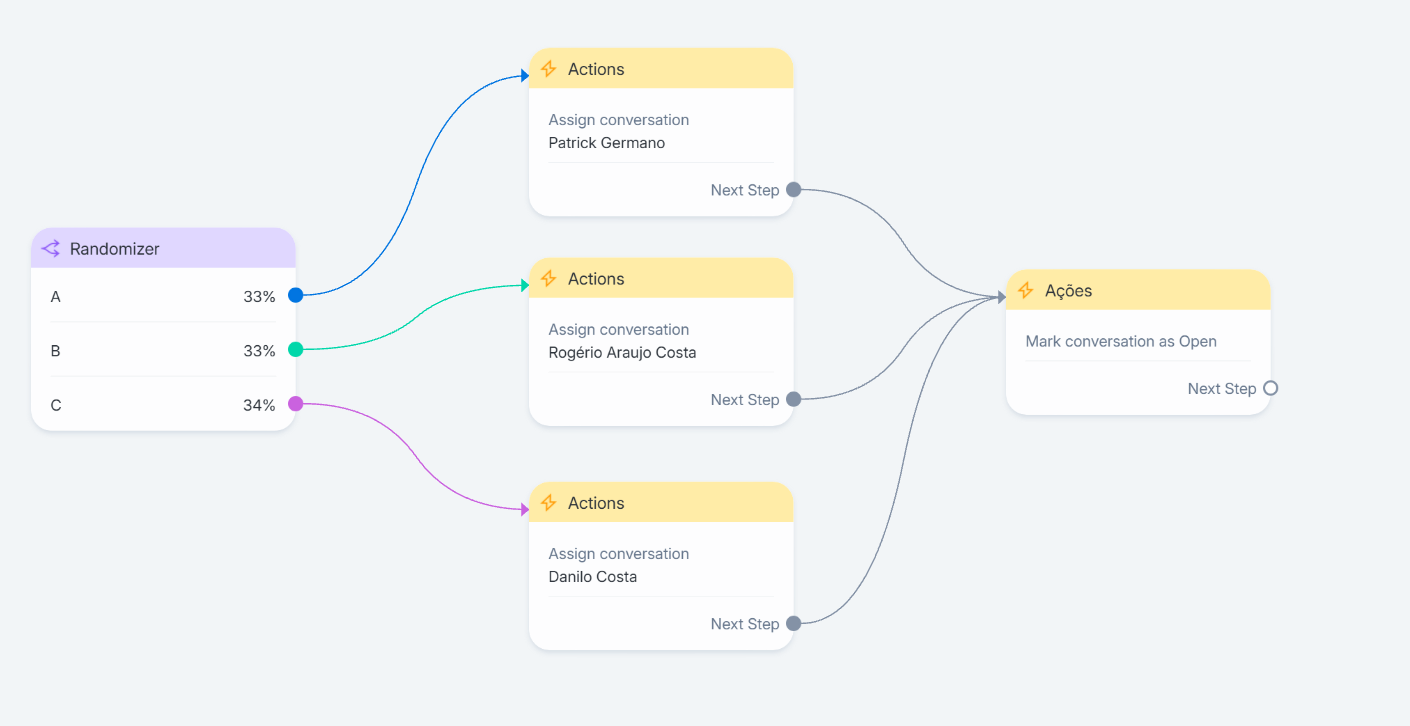Click the 33% value for option A
The width and height of the screenshot is (1410, 726).
coord(259,297)
